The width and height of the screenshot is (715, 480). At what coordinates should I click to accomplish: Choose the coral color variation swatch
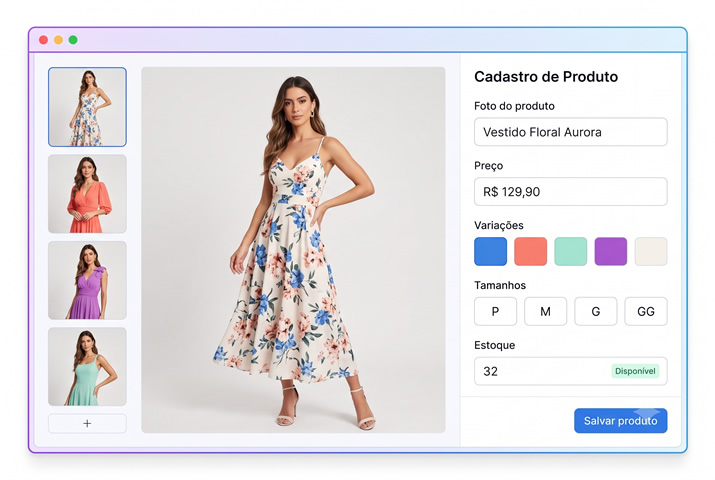530,251
